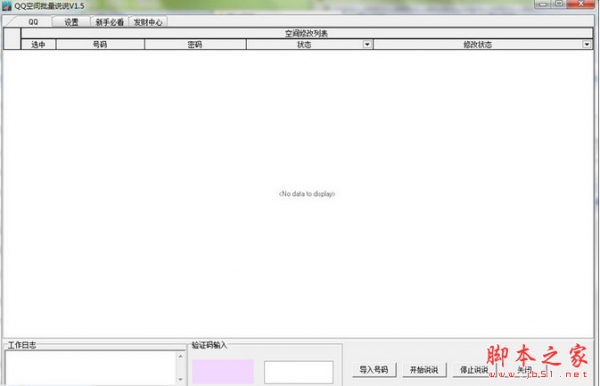Maximize the QQ空间批量说说 window
The height and width of the screenshot is (386, 600).
559,4
